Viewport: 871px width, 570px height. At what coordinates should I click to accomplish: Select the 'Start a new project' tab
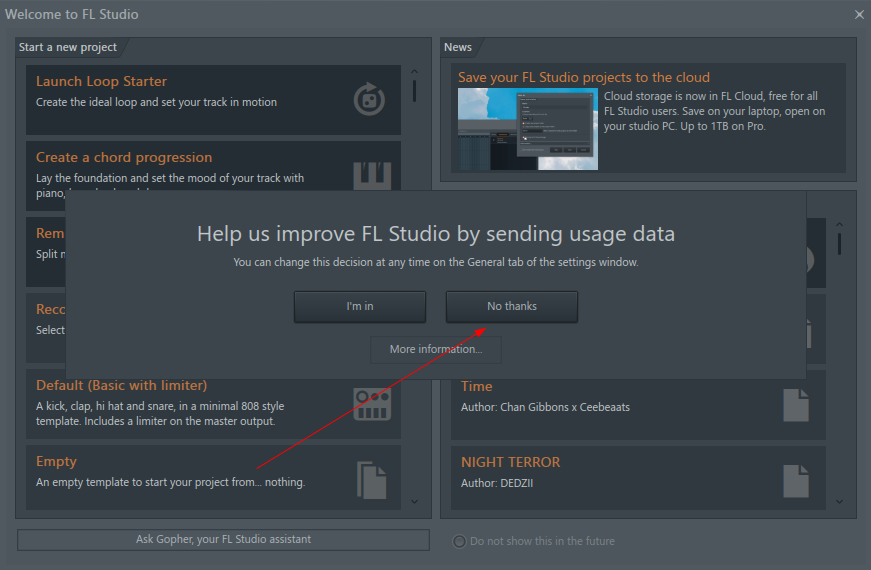coord(68,47)
